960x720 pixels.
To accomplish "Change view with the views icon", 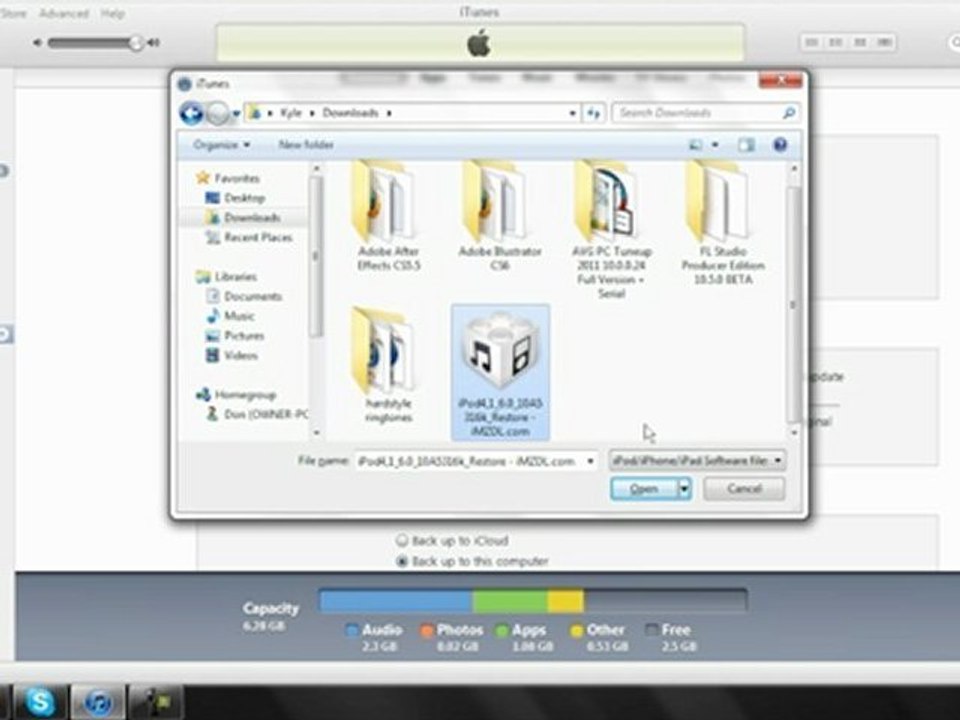I will coord(696,145).
